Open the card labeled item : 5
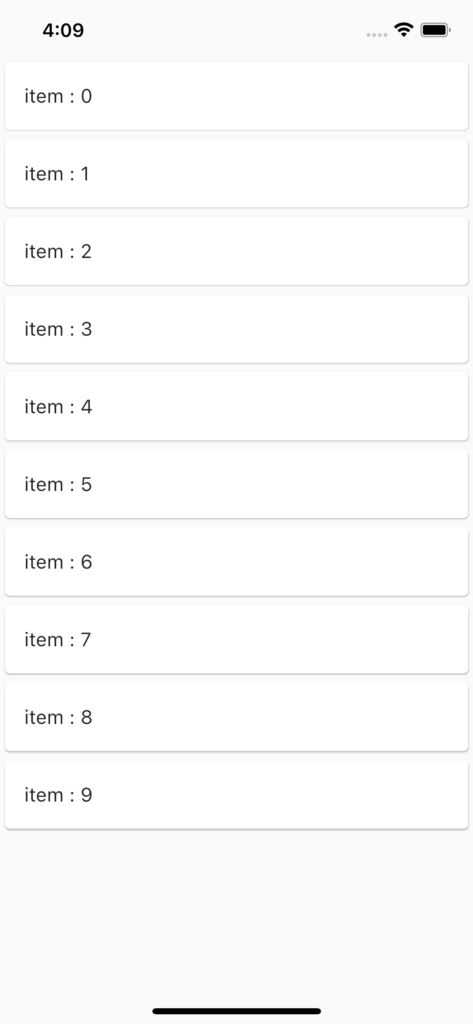This screenshot has height=1024, width=473. 236,485
